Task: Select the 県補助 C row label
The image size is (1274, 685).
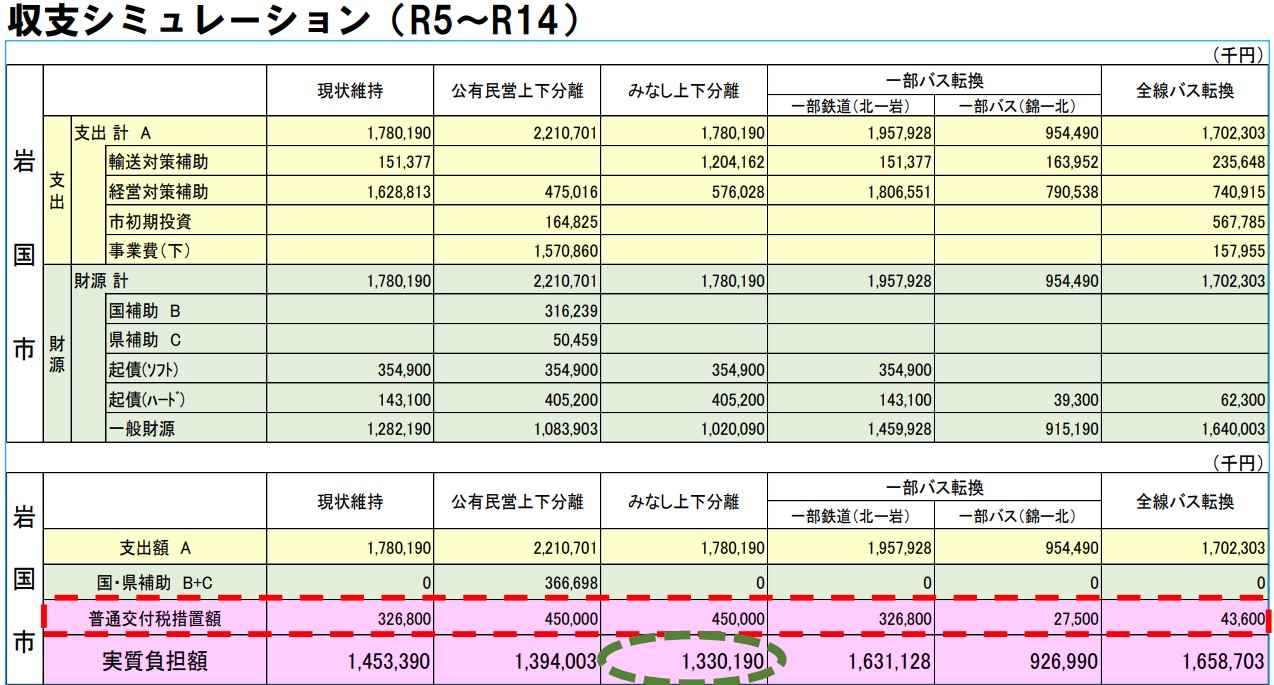Action: point(146,340)
